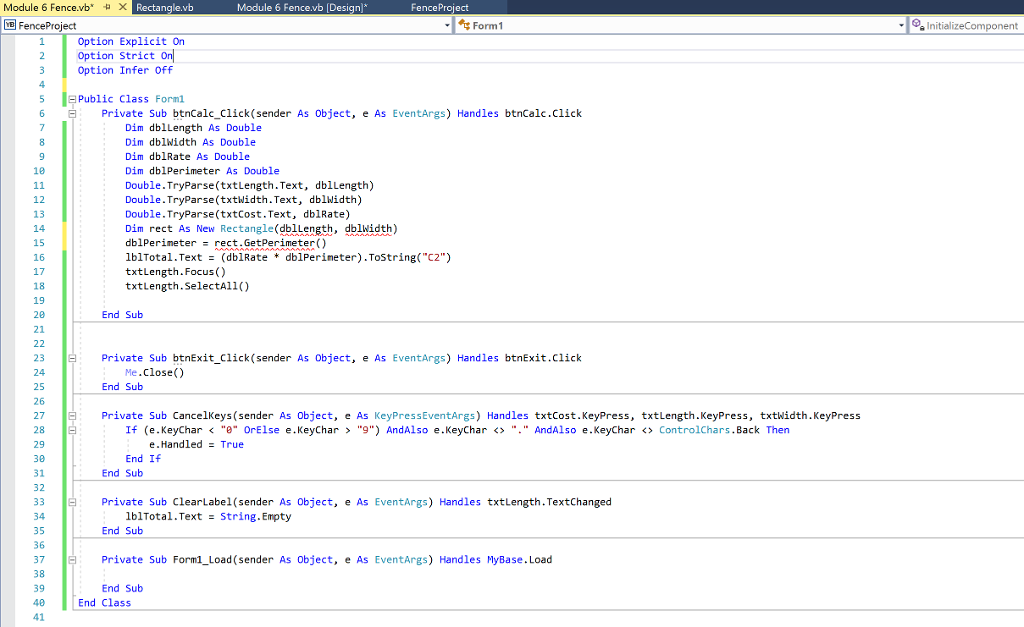Collapse the btnCalc_Click sub

tap(72, 114)
